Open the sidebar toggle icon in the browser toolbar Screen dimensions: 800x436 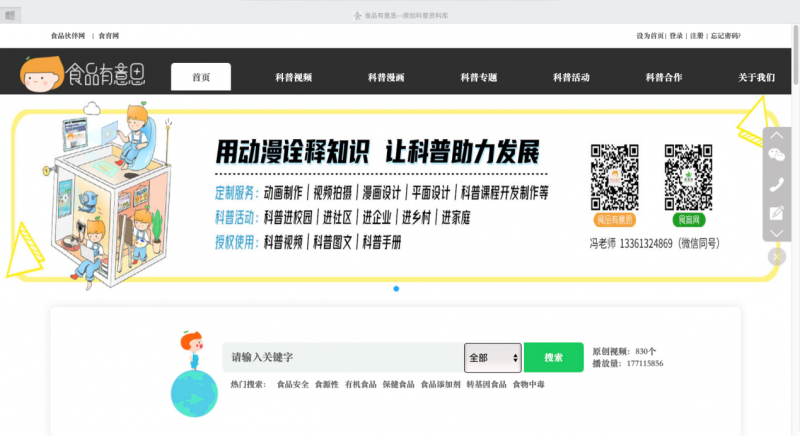click(10, 15)
